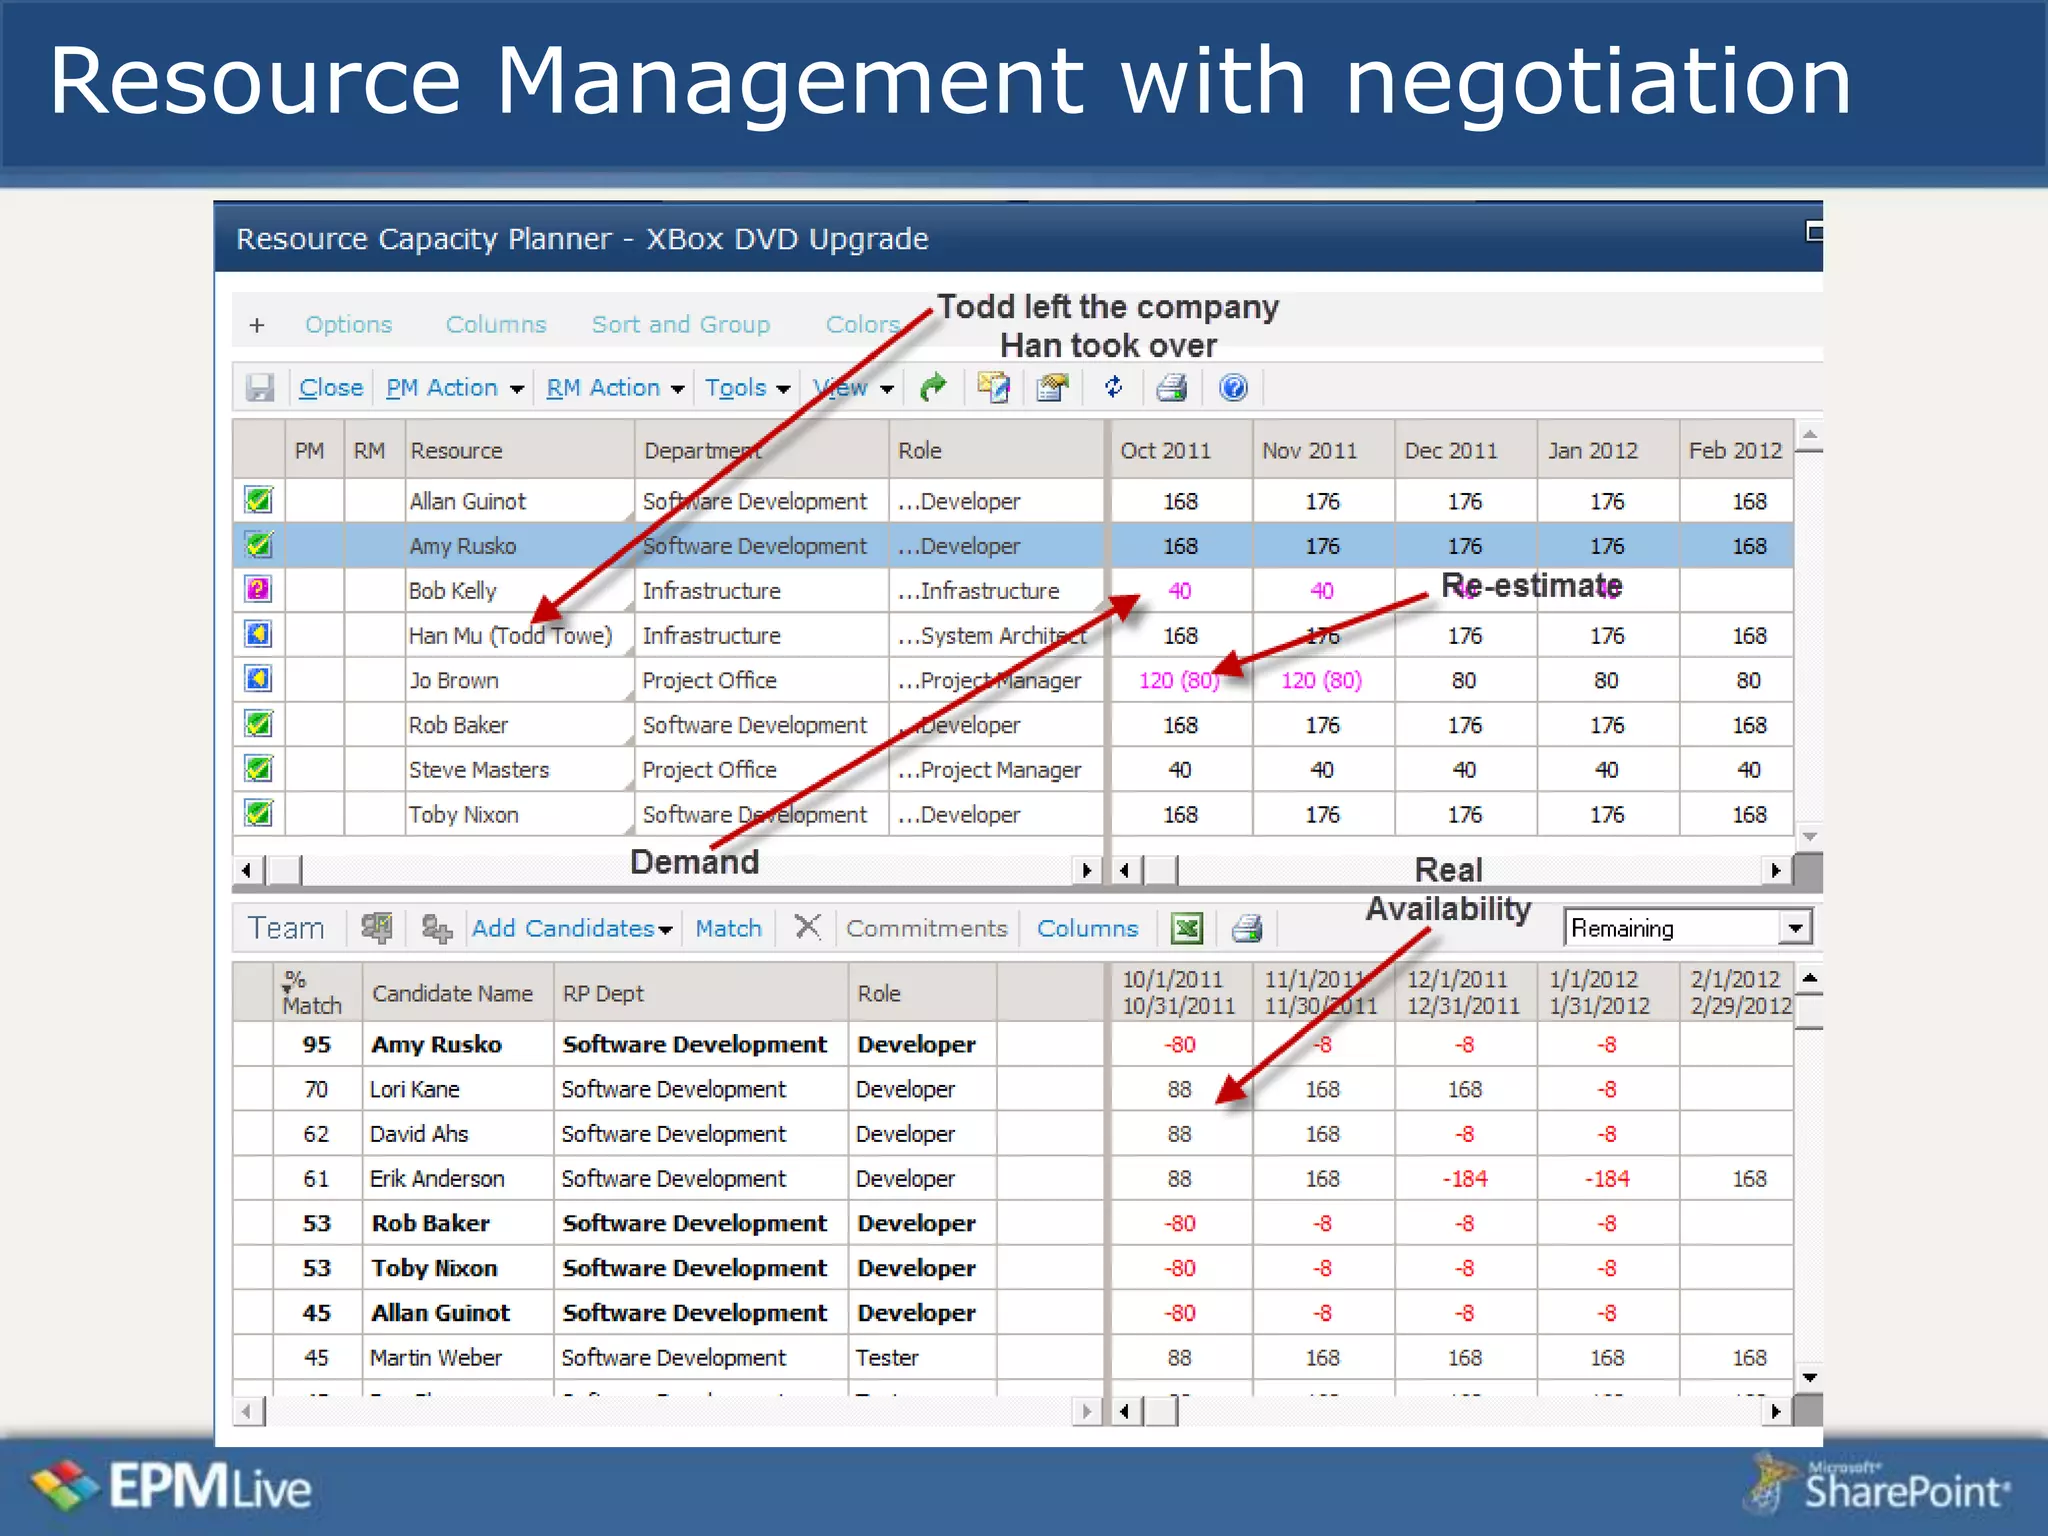
Task: Click the status icon for Bob Kelly
Action: point(258,589)
